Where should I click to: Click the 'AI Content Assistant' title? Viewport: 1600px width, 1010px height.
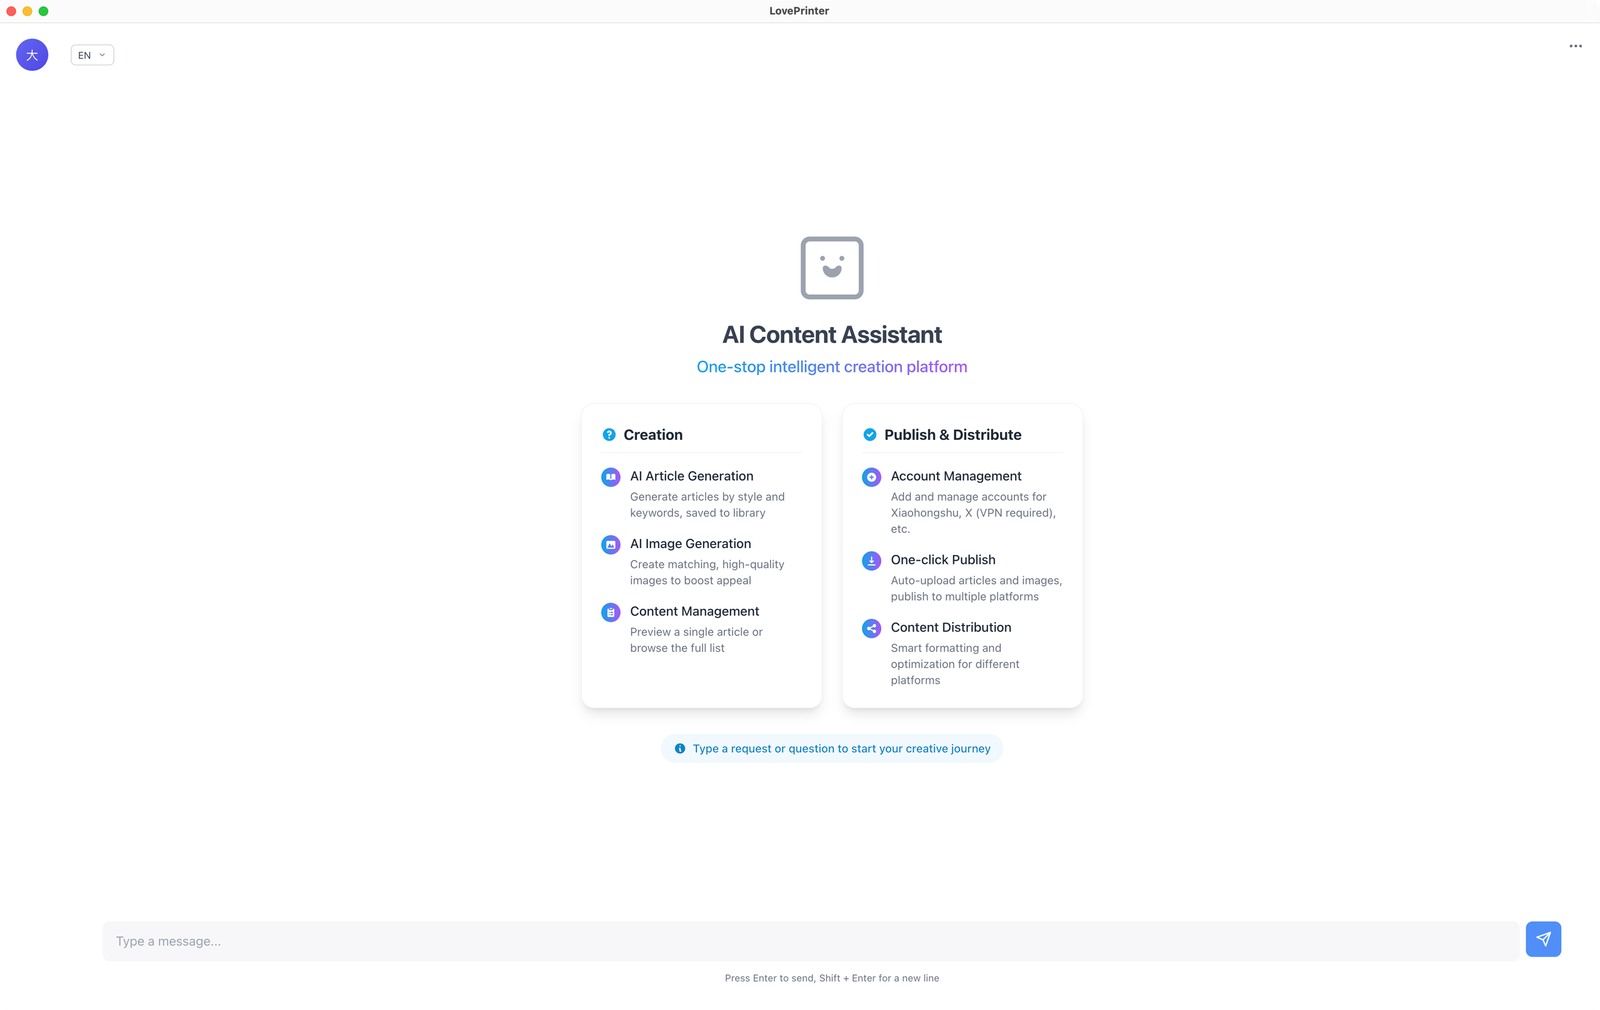[832, 335]
